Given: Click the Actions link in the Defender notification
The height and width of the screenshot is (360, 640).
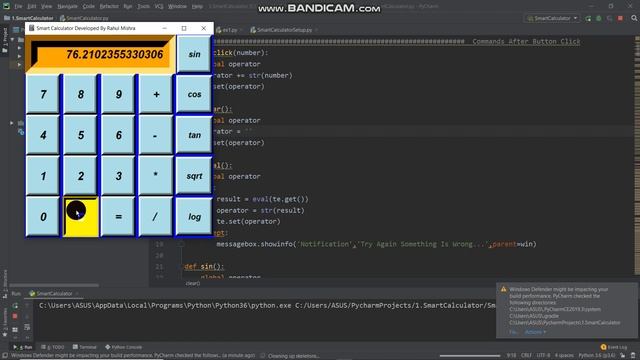Looking at the screenshot, I should [x=535, y=332].
